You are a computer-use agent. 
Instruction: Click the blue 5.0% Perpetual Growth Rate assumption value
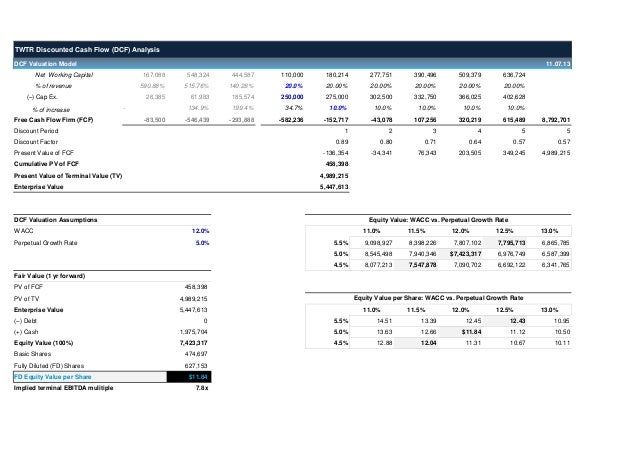pos(202,243)
